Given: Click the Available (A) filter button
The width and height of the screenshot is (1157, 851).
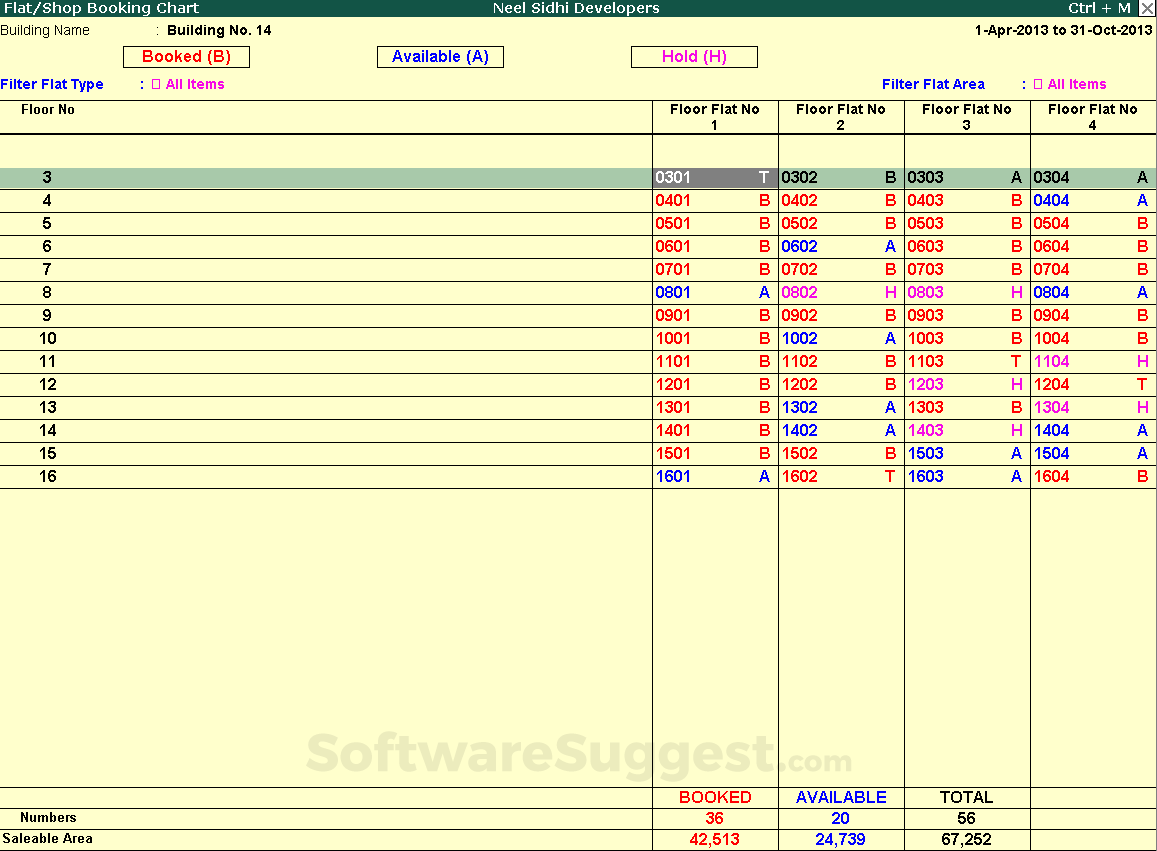Looking at the screenshot, I should coord(440,57).
